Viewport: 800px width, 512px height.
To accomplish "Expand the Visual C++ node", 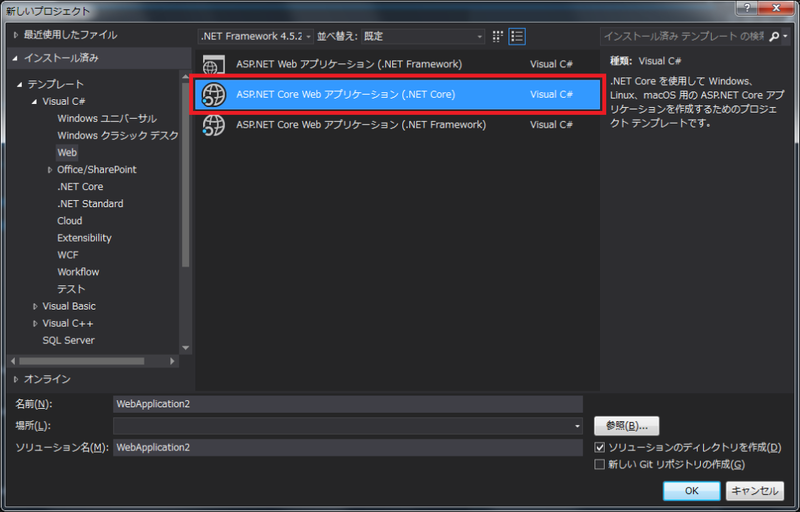I will (x=35, y=323).
